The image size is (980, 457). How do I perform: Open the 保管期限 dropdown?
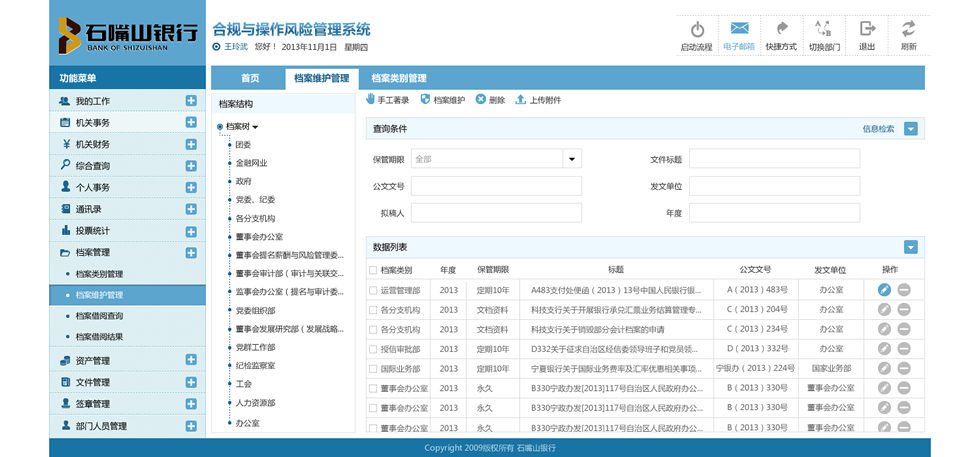(572, 158)
